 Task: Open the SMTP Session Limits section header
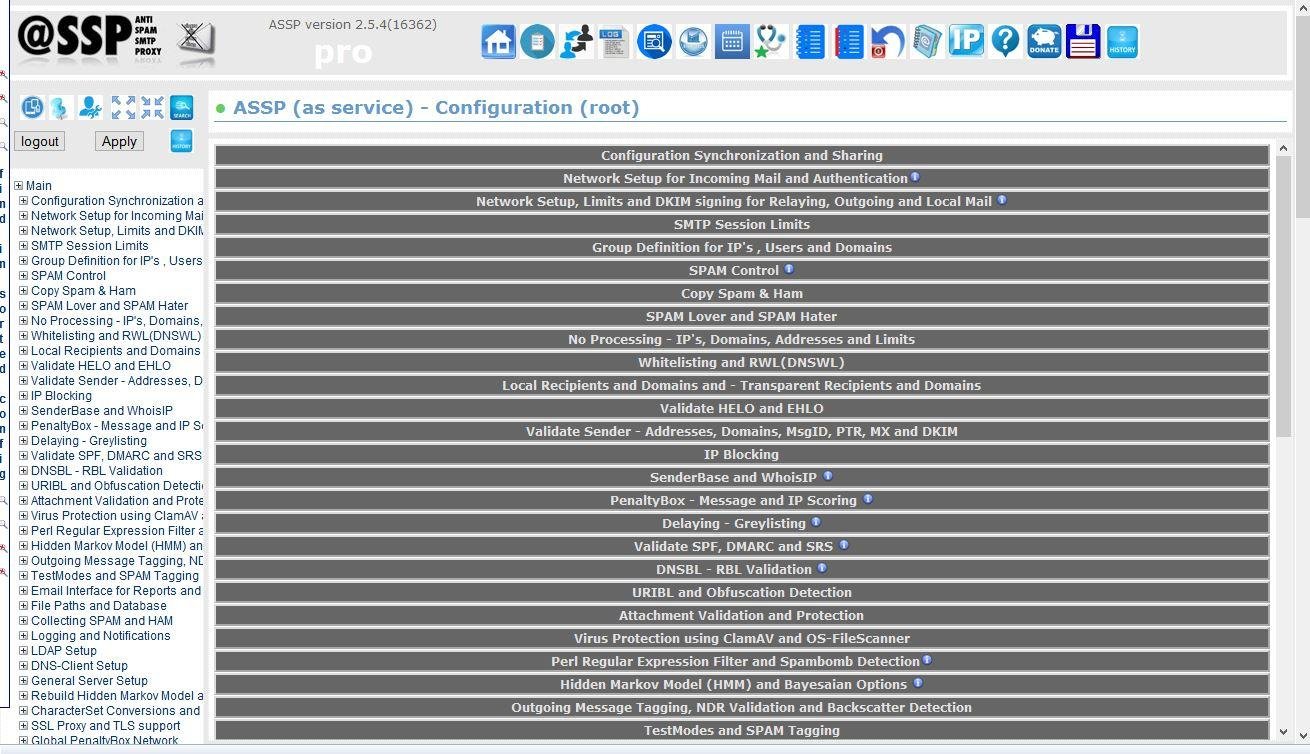click(742, 224)
